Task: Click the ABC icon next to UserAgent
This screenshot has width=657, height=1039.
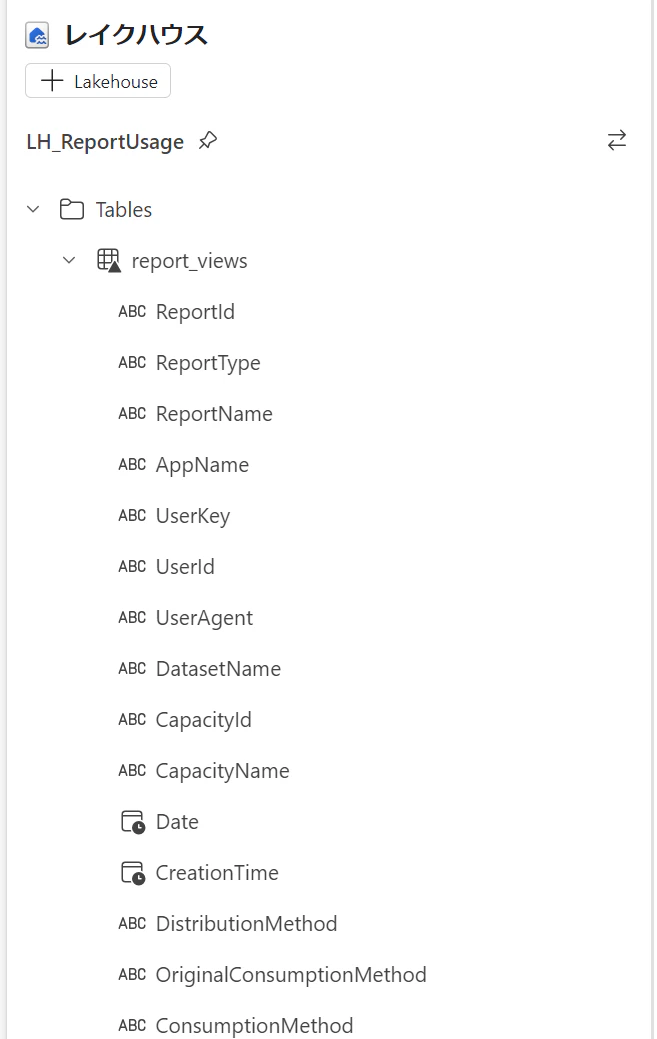Action: [132, 618]
